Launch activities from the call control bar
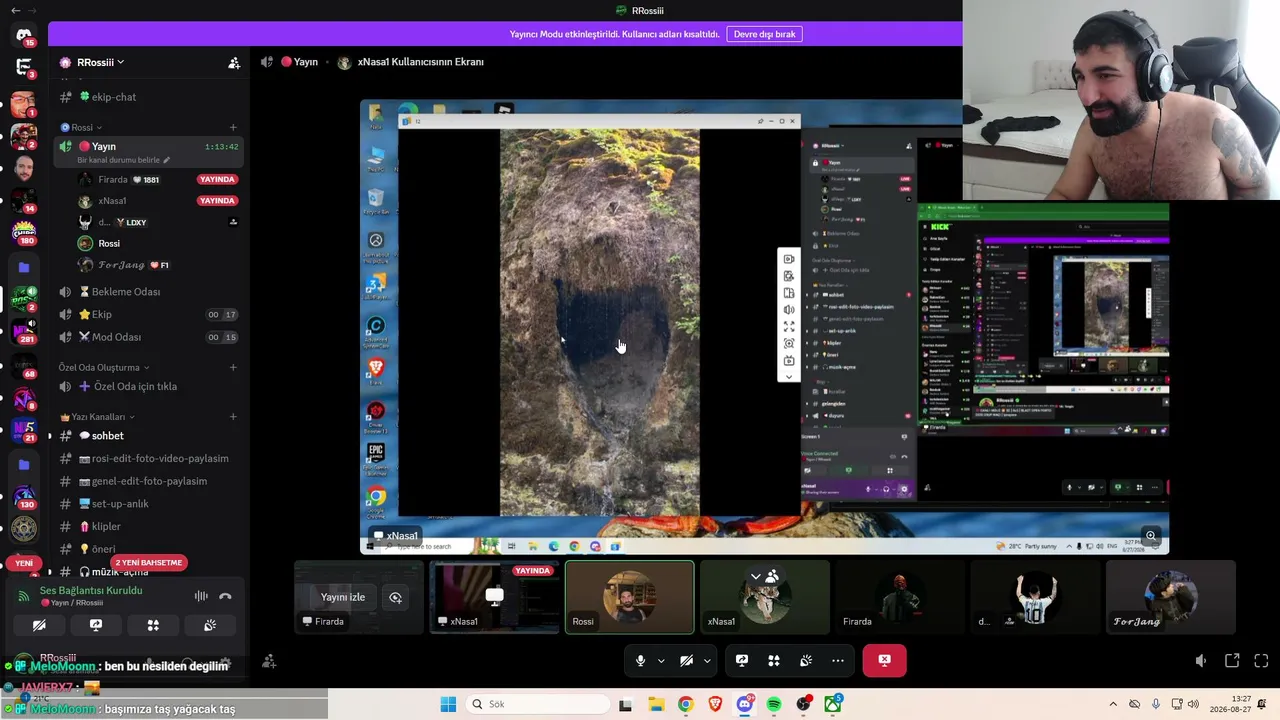1280x720 pixels. tap(774, 660)
